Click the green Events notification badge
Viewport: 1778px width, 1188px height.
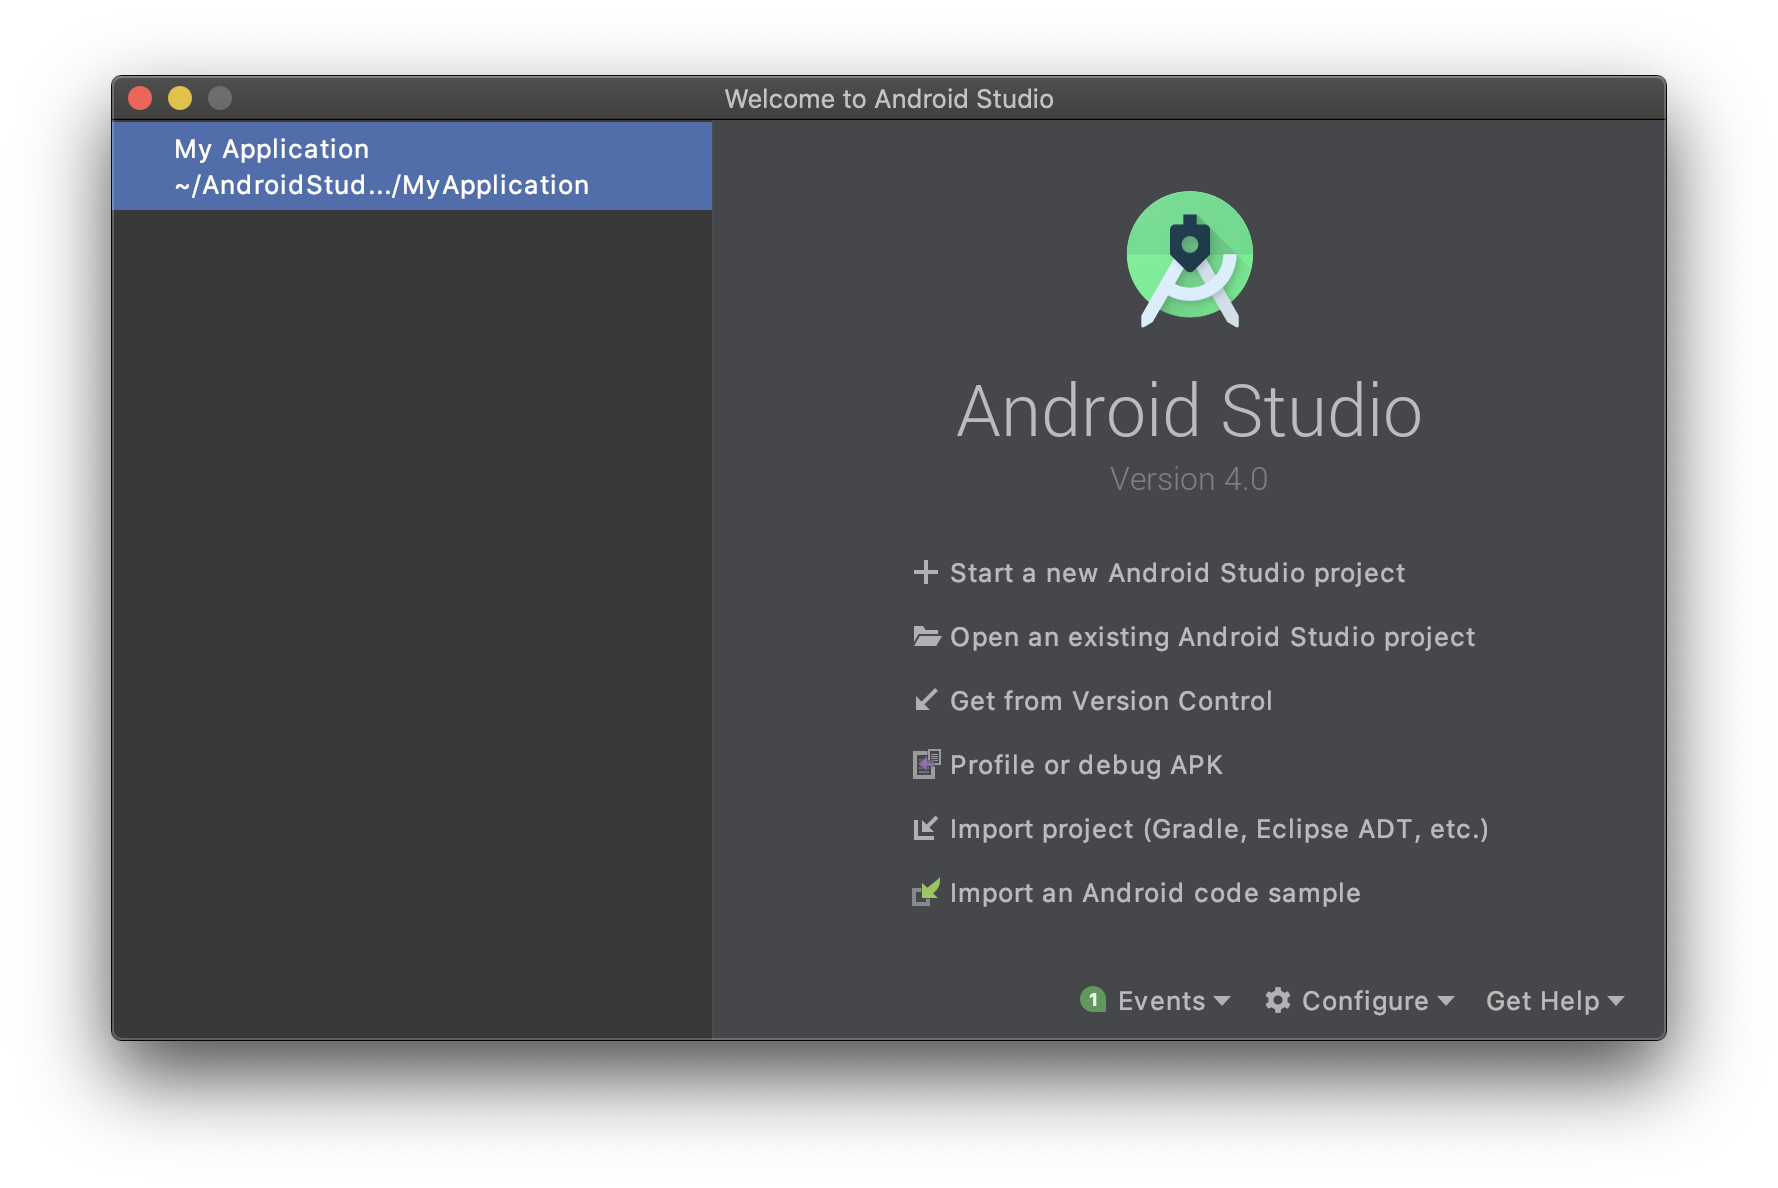[x=1093, y=999]
